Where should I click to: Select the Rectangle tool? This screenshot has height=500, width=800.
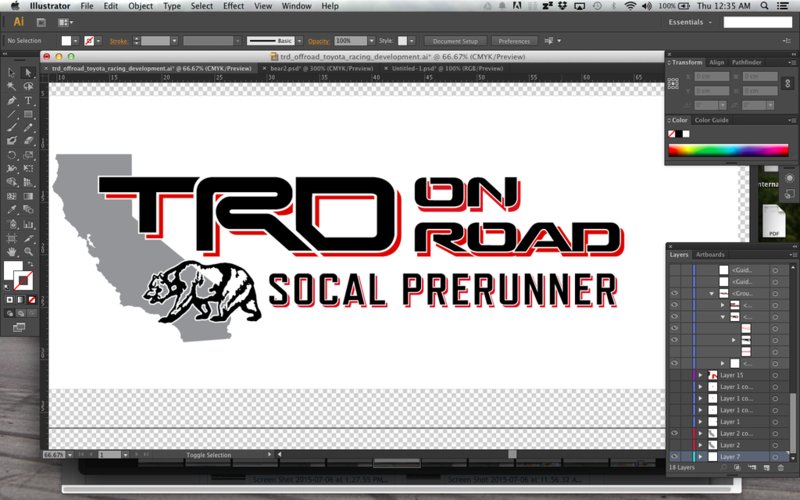28,114
